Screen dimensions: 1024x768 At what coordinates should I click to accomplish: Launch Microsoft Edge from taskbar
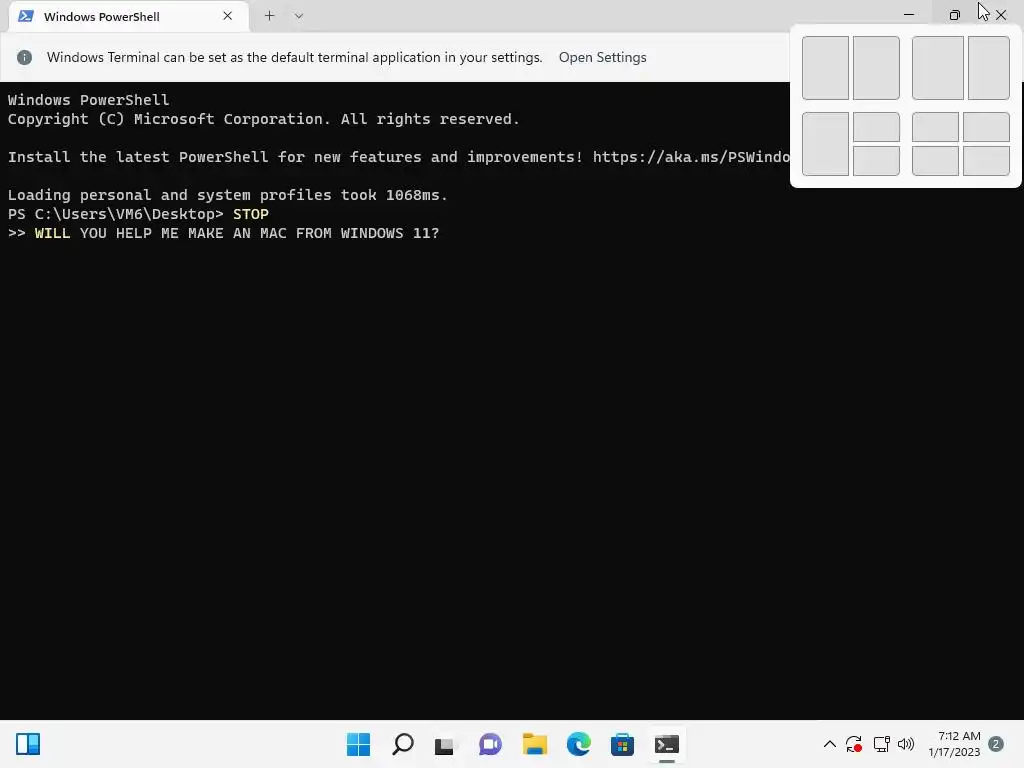tap(579, 744)
